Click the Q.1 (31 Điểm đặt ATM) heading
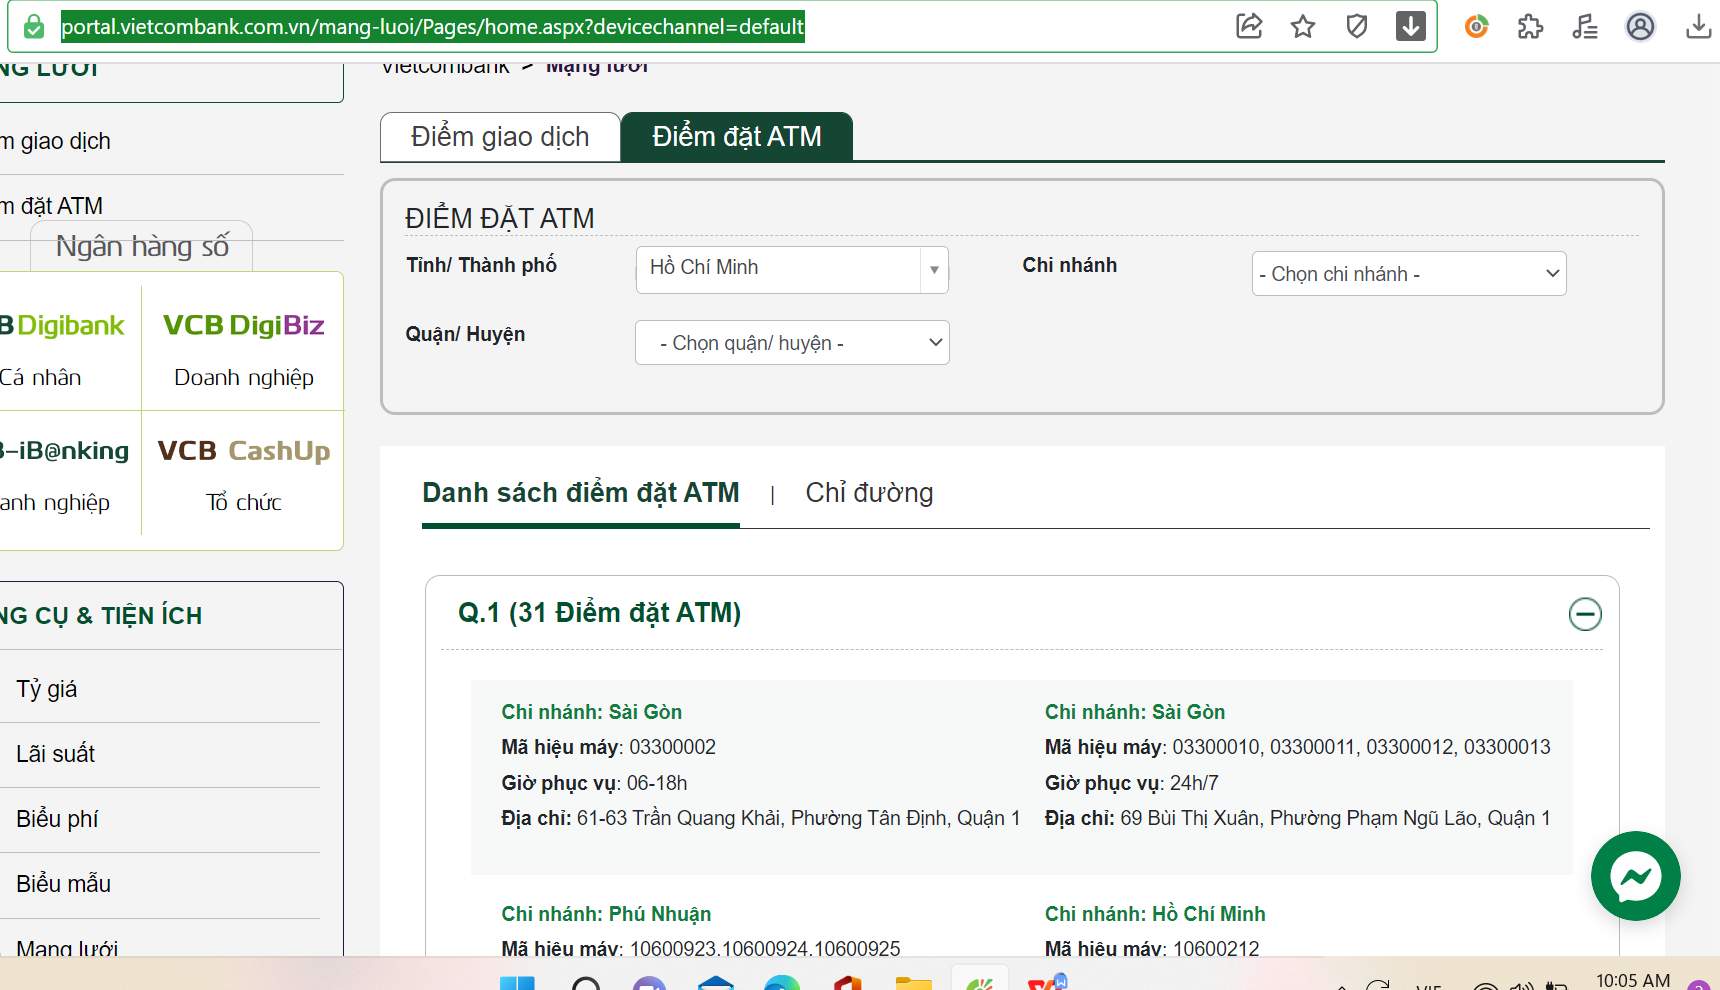The image size is (1720, 990). [599, 612]
